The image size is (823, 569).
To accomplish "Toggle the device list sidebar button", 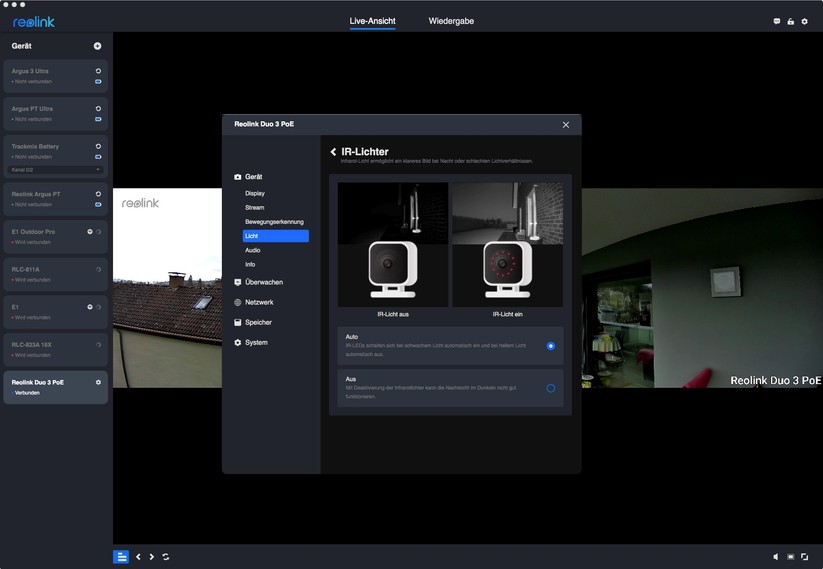I will (120, 557).
